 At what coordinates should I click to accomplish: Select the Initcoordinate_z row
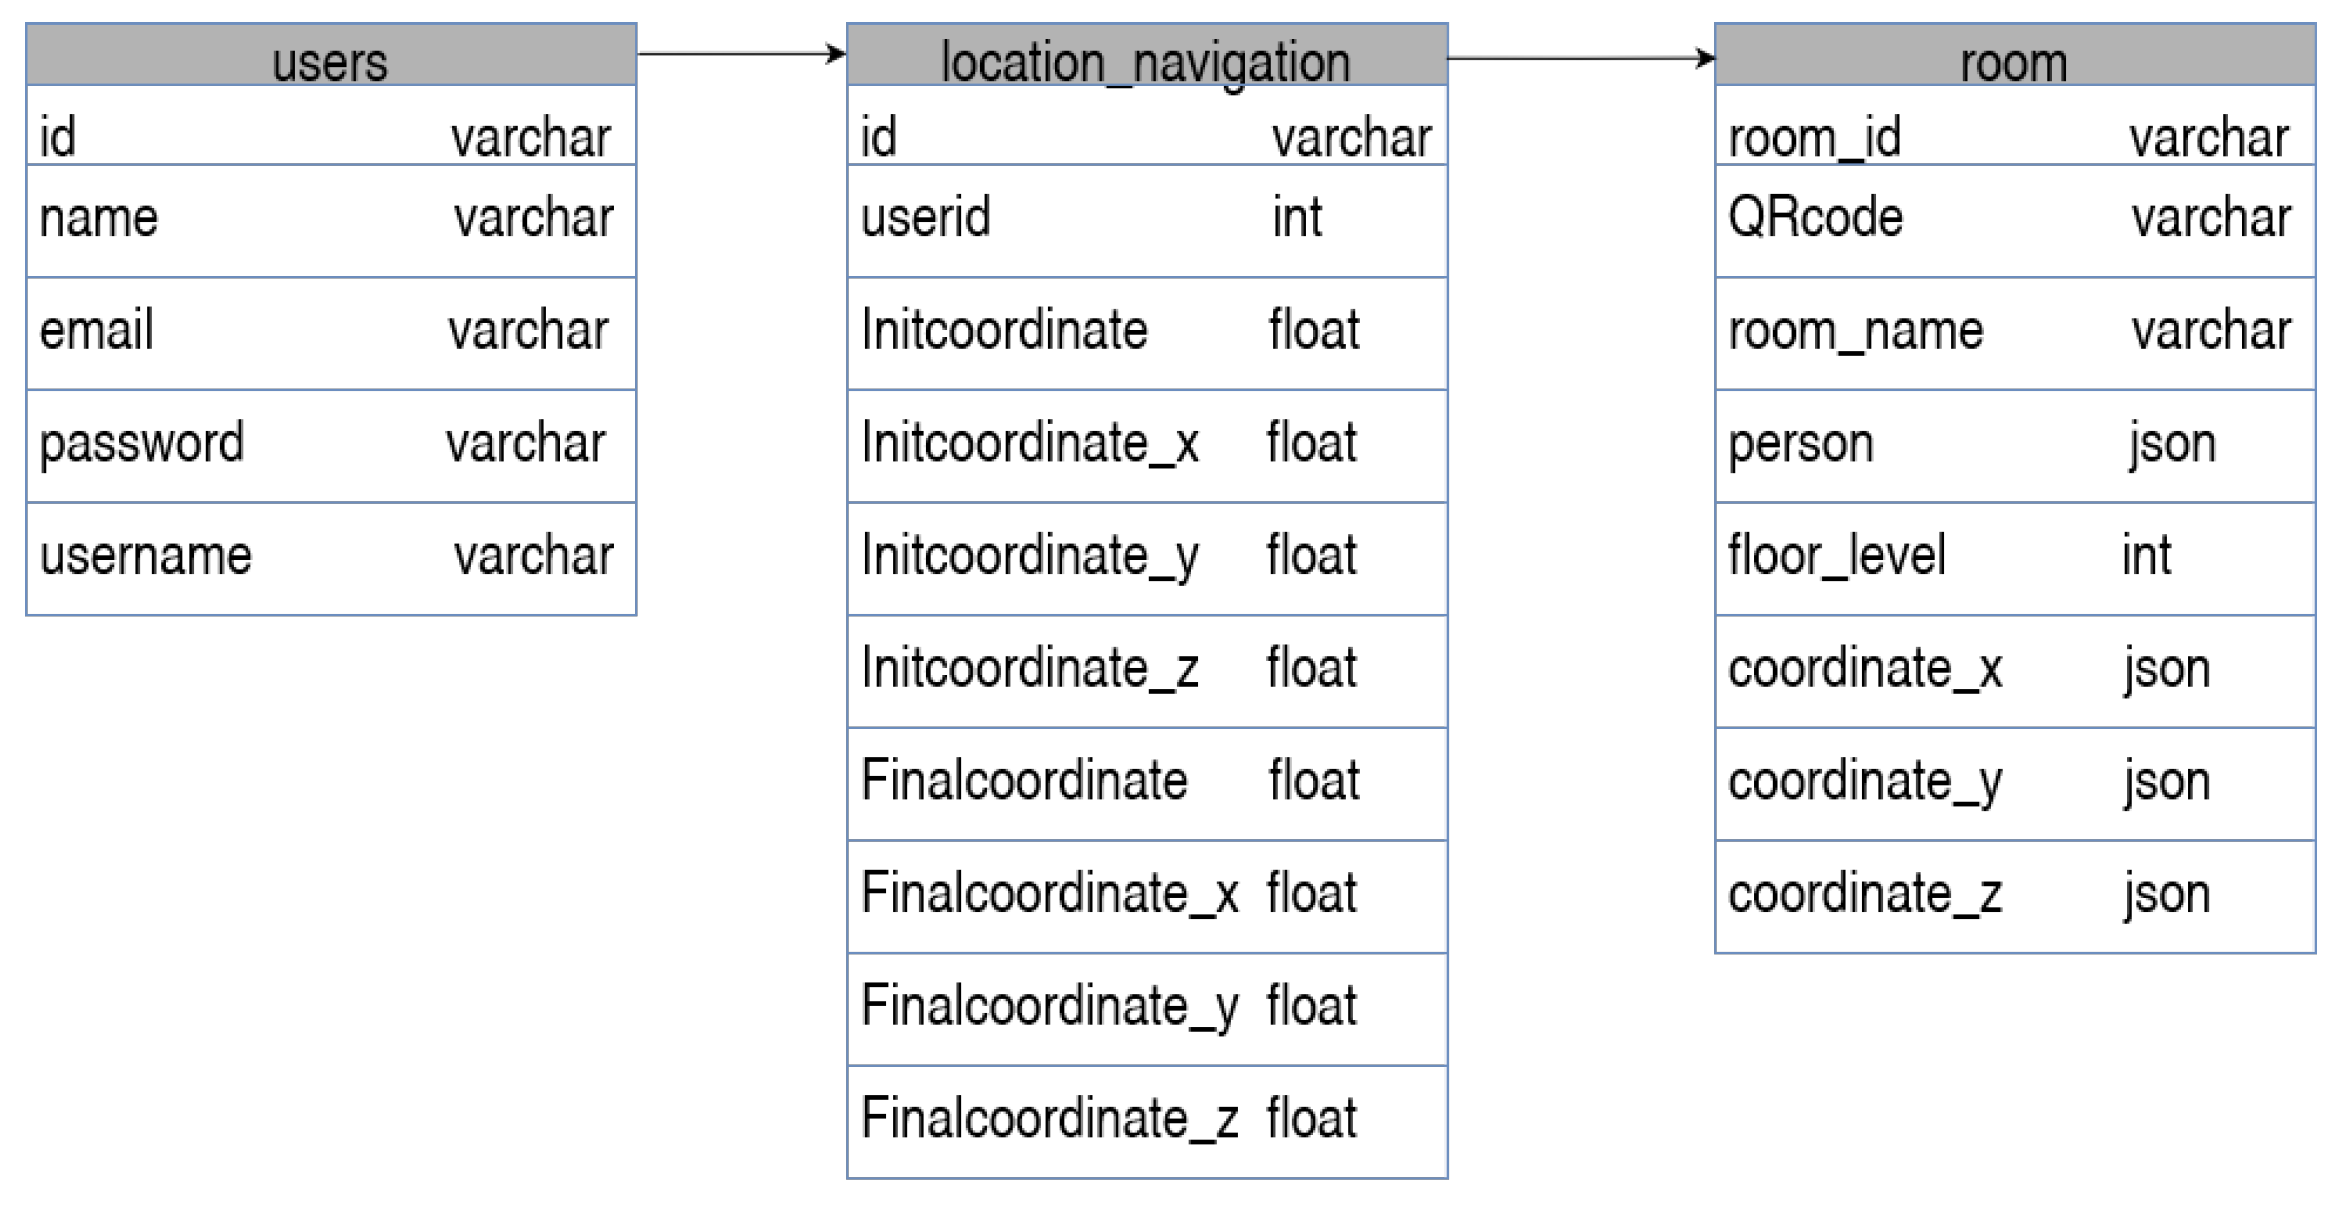(x=1147, y=670)
